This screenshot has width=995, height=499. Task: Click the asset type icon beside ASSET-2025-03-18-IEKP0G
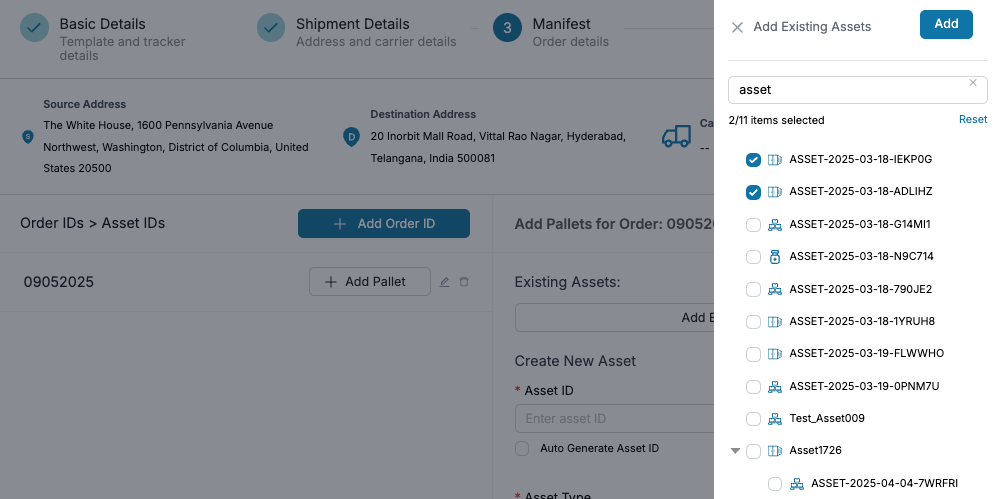tap(774, 159)
